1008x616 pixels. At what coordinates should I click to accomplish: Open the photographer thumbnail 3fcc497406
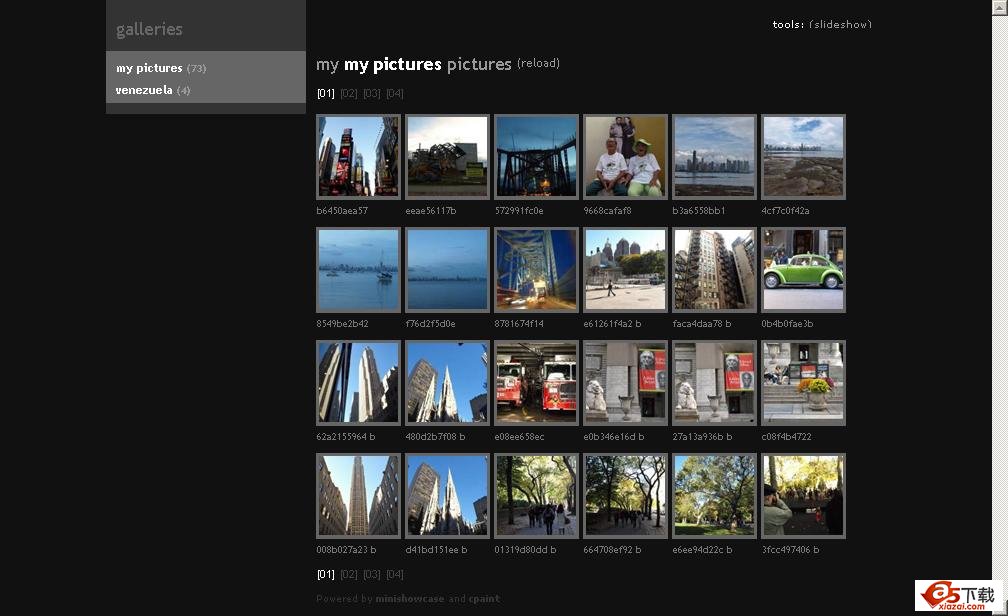tap(803, 496)
